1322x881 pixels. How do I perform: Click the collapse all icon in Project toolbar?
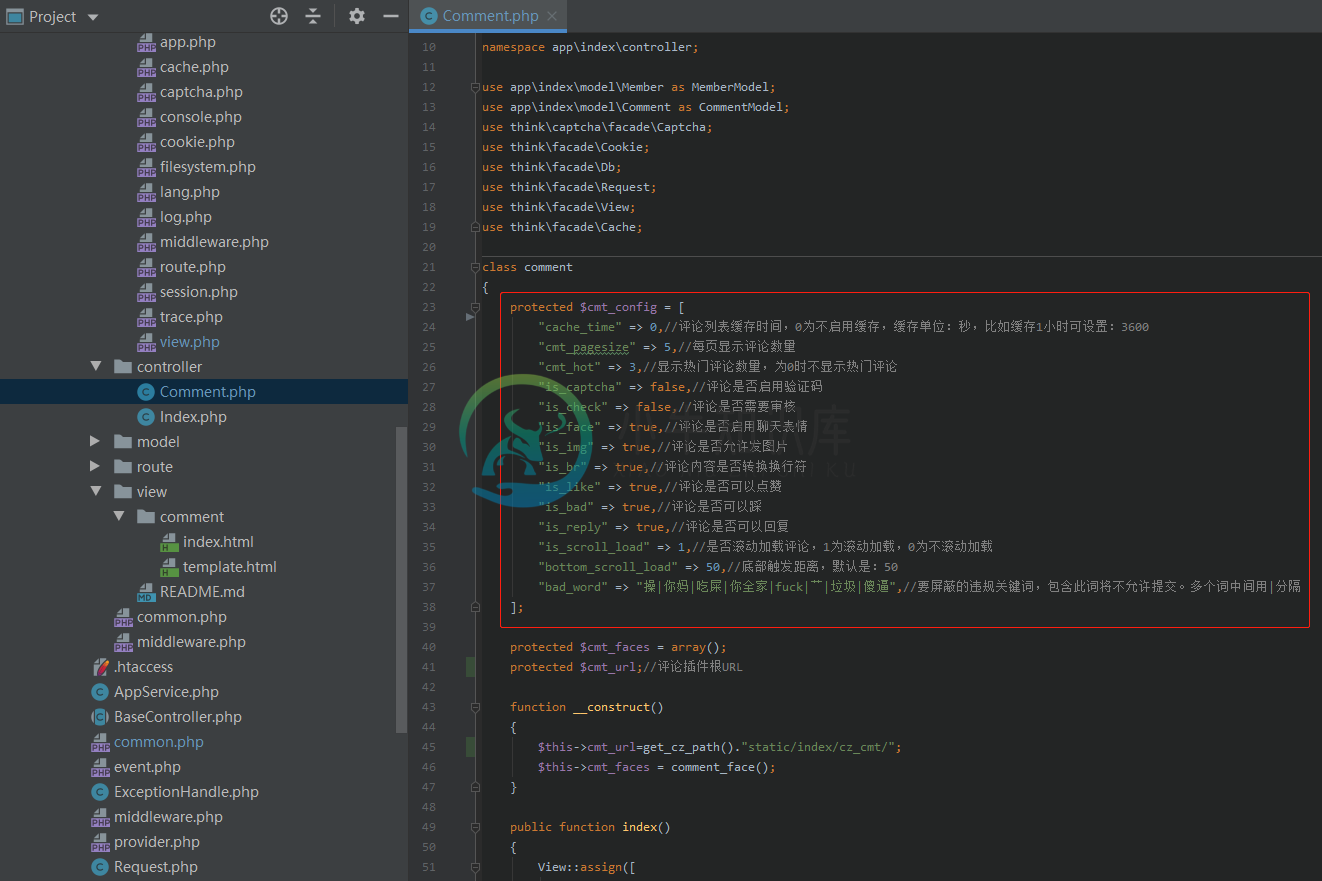click(313, 16)
